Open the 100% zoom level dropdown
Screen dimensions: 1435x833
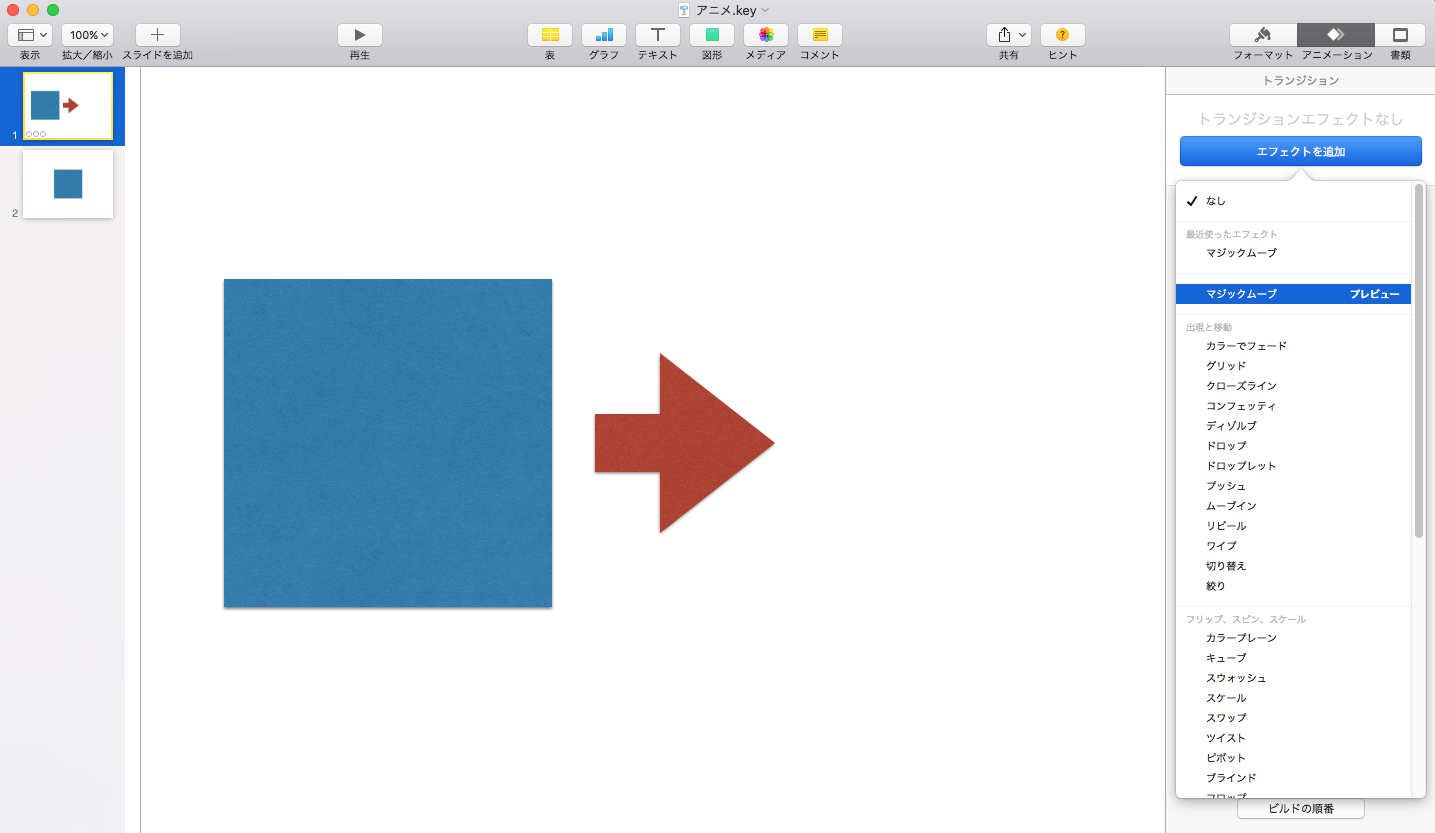[x=87, y=35]
